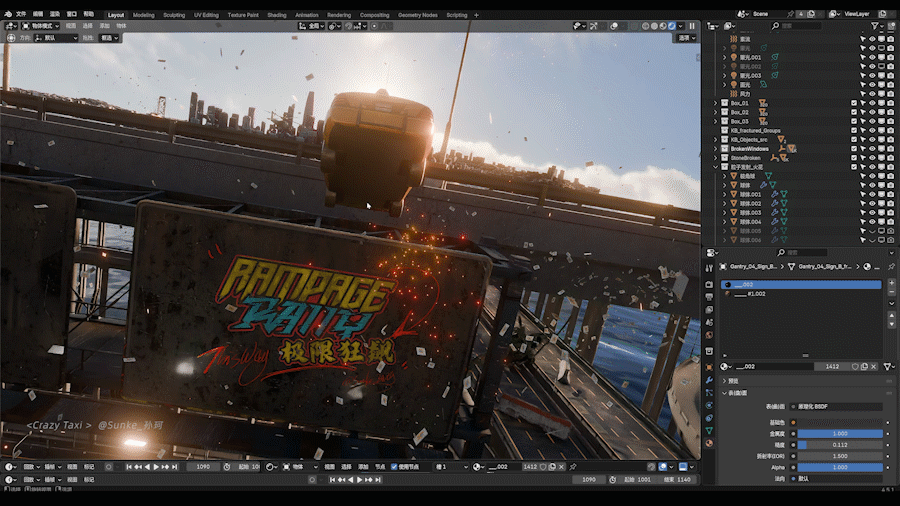Open the Scene properties tab icon

709,322
